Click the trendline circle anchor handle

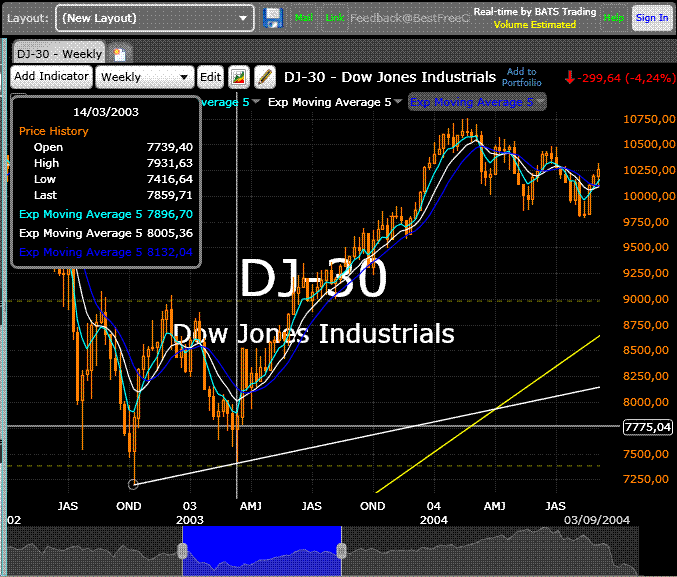click(x=133, y=485)
